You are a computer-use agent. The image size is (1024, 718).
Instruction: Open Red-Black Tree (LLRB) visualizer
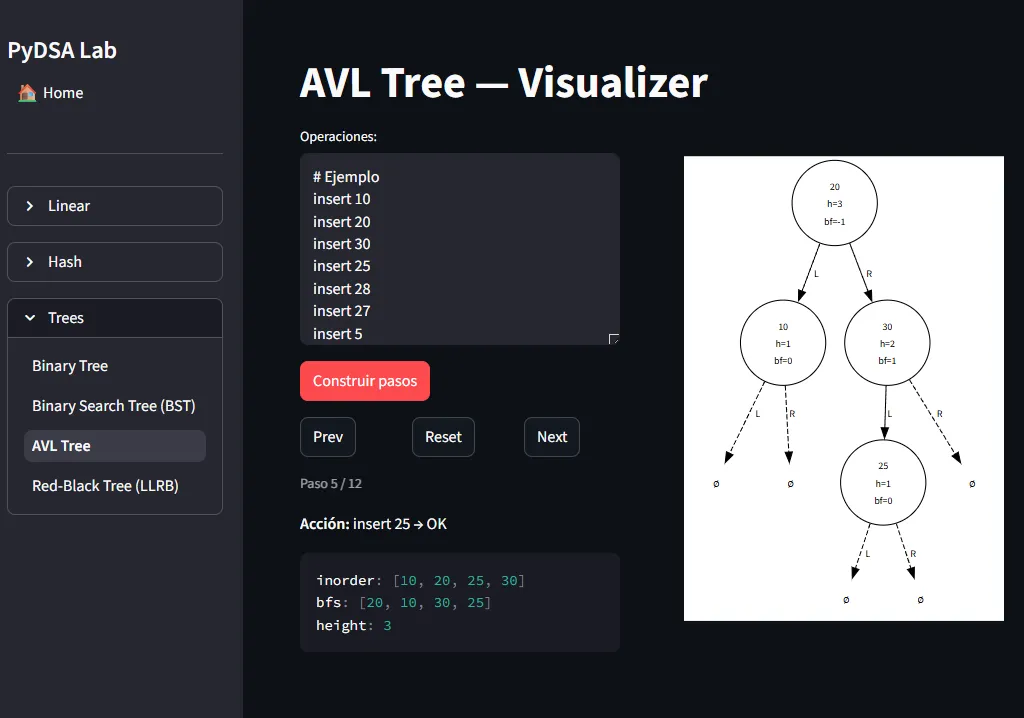pos(104,486)
